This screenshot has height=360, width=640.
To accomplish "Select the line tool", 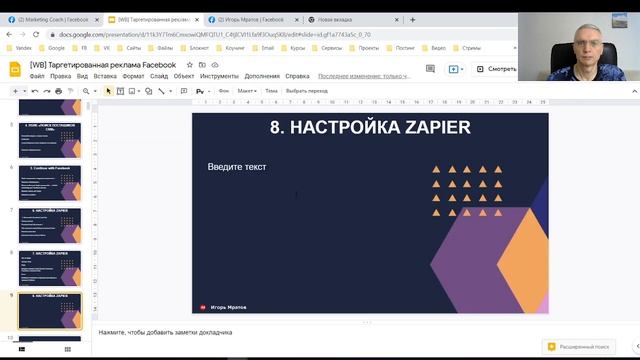I will click(x=162, y=91).
